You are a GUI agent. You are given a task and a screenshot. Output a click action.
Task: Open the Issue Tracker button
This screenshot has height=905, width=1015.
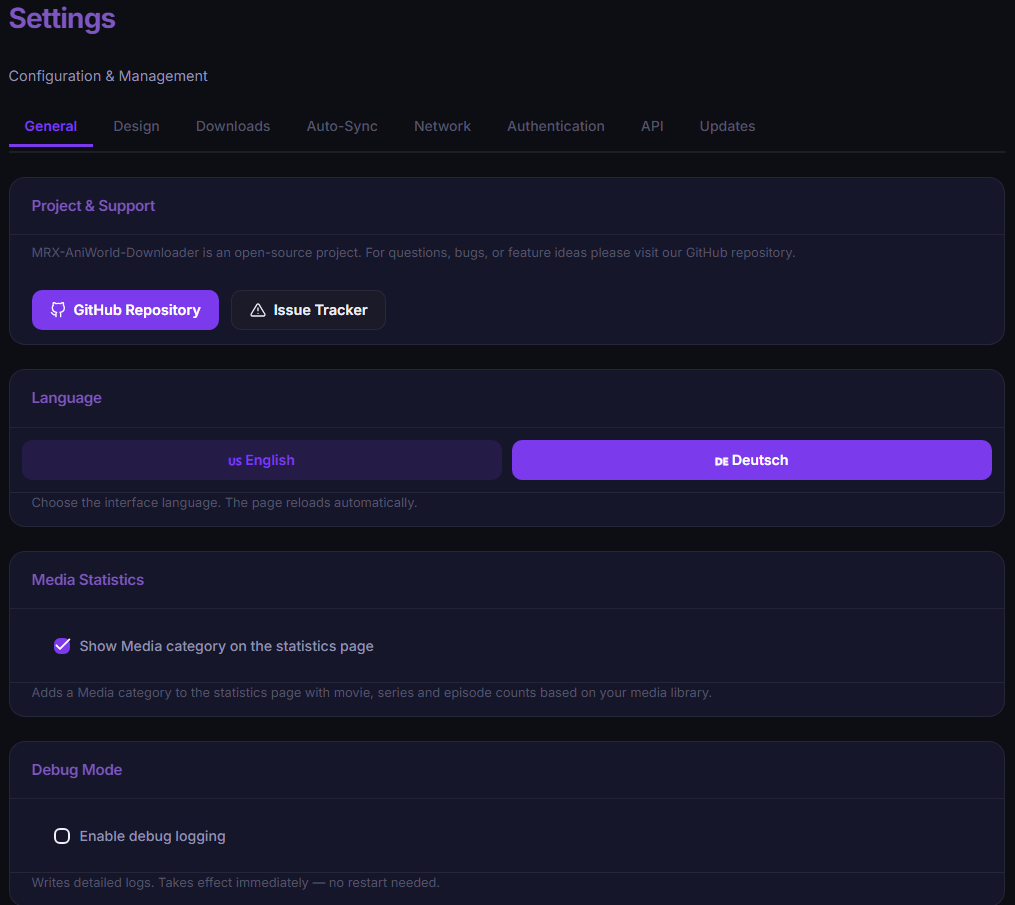308,310
